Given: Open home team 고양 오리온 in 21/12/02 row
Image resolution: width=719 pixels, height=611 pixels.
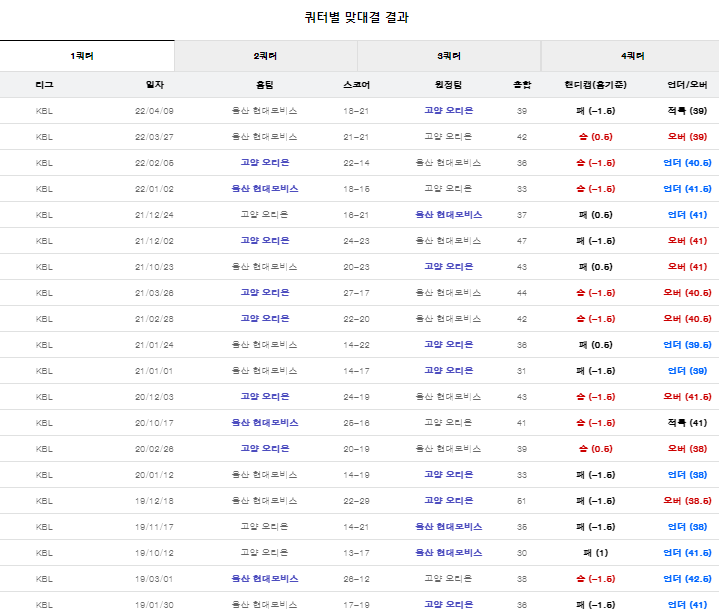Looking at the screenshot, I should [265, 240].
